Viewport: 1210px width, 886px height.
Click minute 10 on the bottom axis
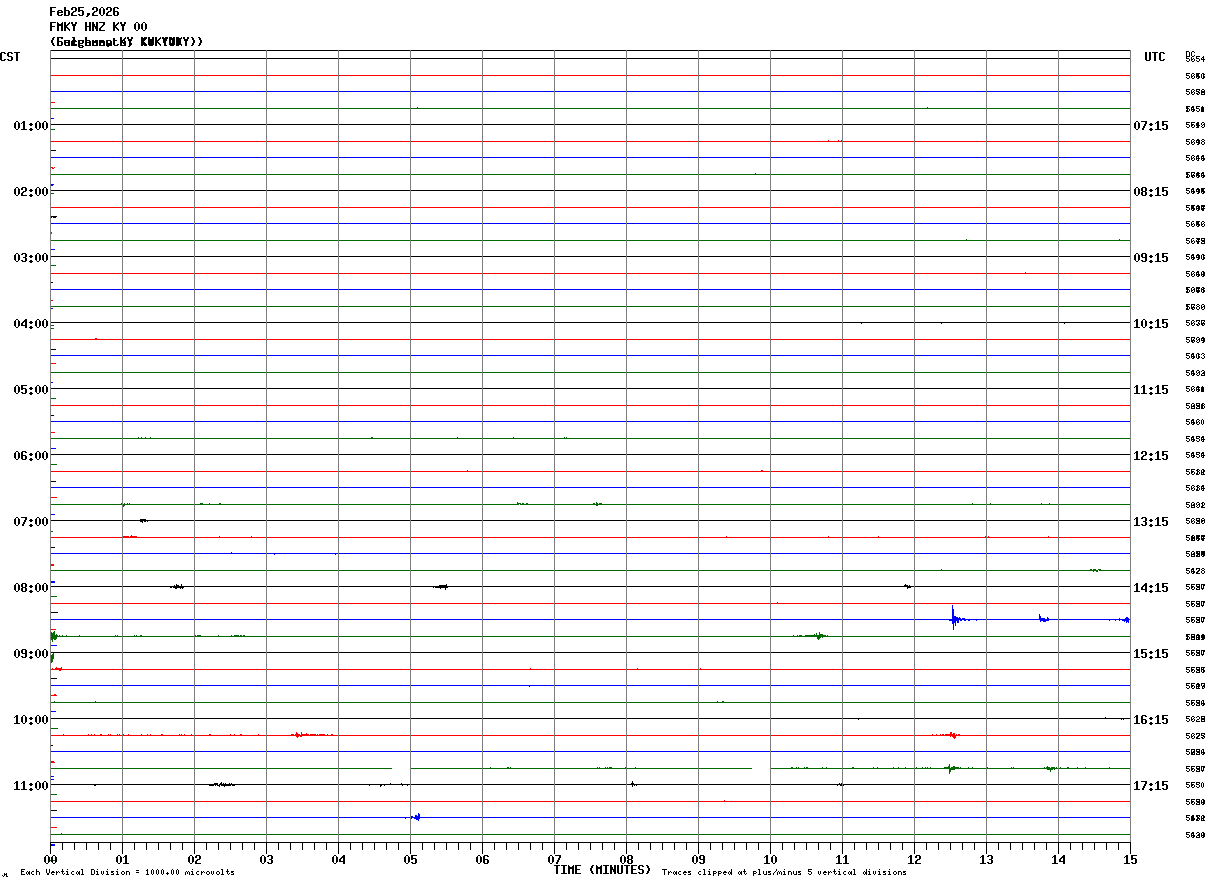coord(770,859)
